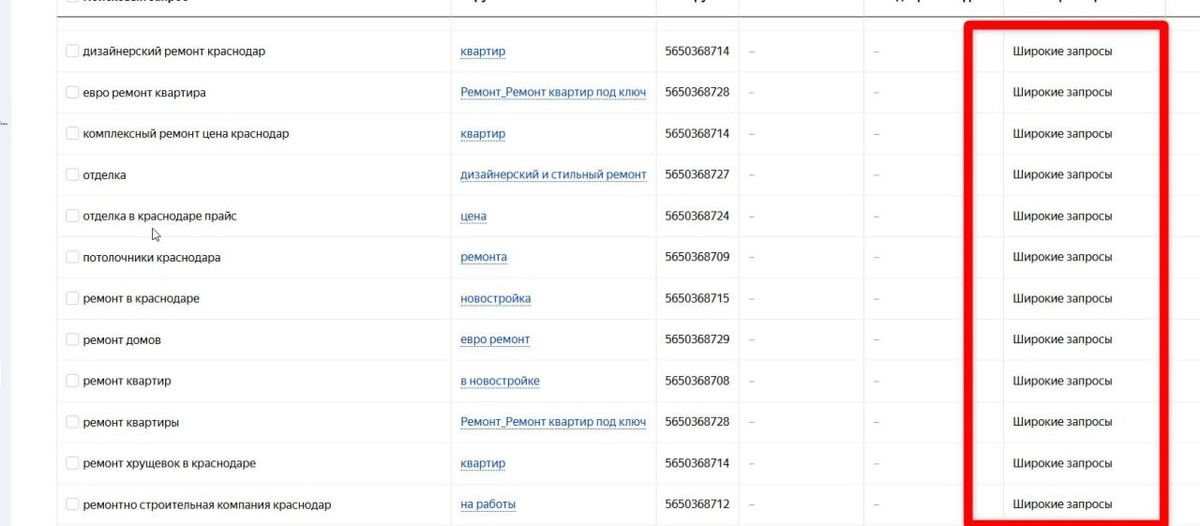Toggle checkbox for 'ремонт квартир' query
Image resolution: width=1200 pixels, height=526 pixels.
pyautogui.click(x=72, y=381)
